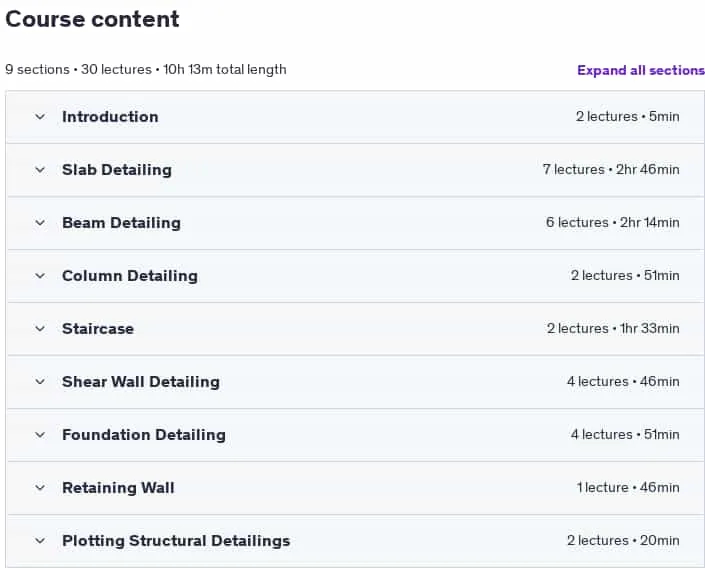
Task: Open the Foundation Detailing section title
Action: tap(144, 435)
